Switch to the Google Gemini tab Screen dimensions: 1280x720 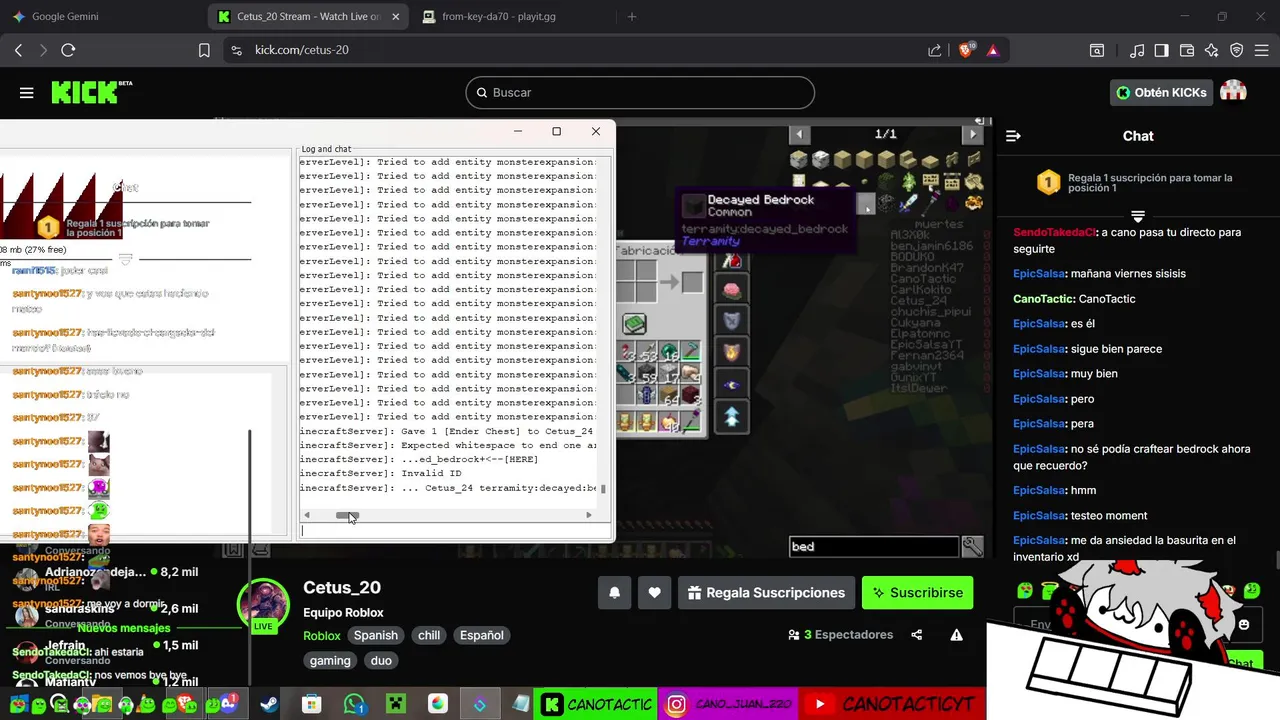[105, 16]
